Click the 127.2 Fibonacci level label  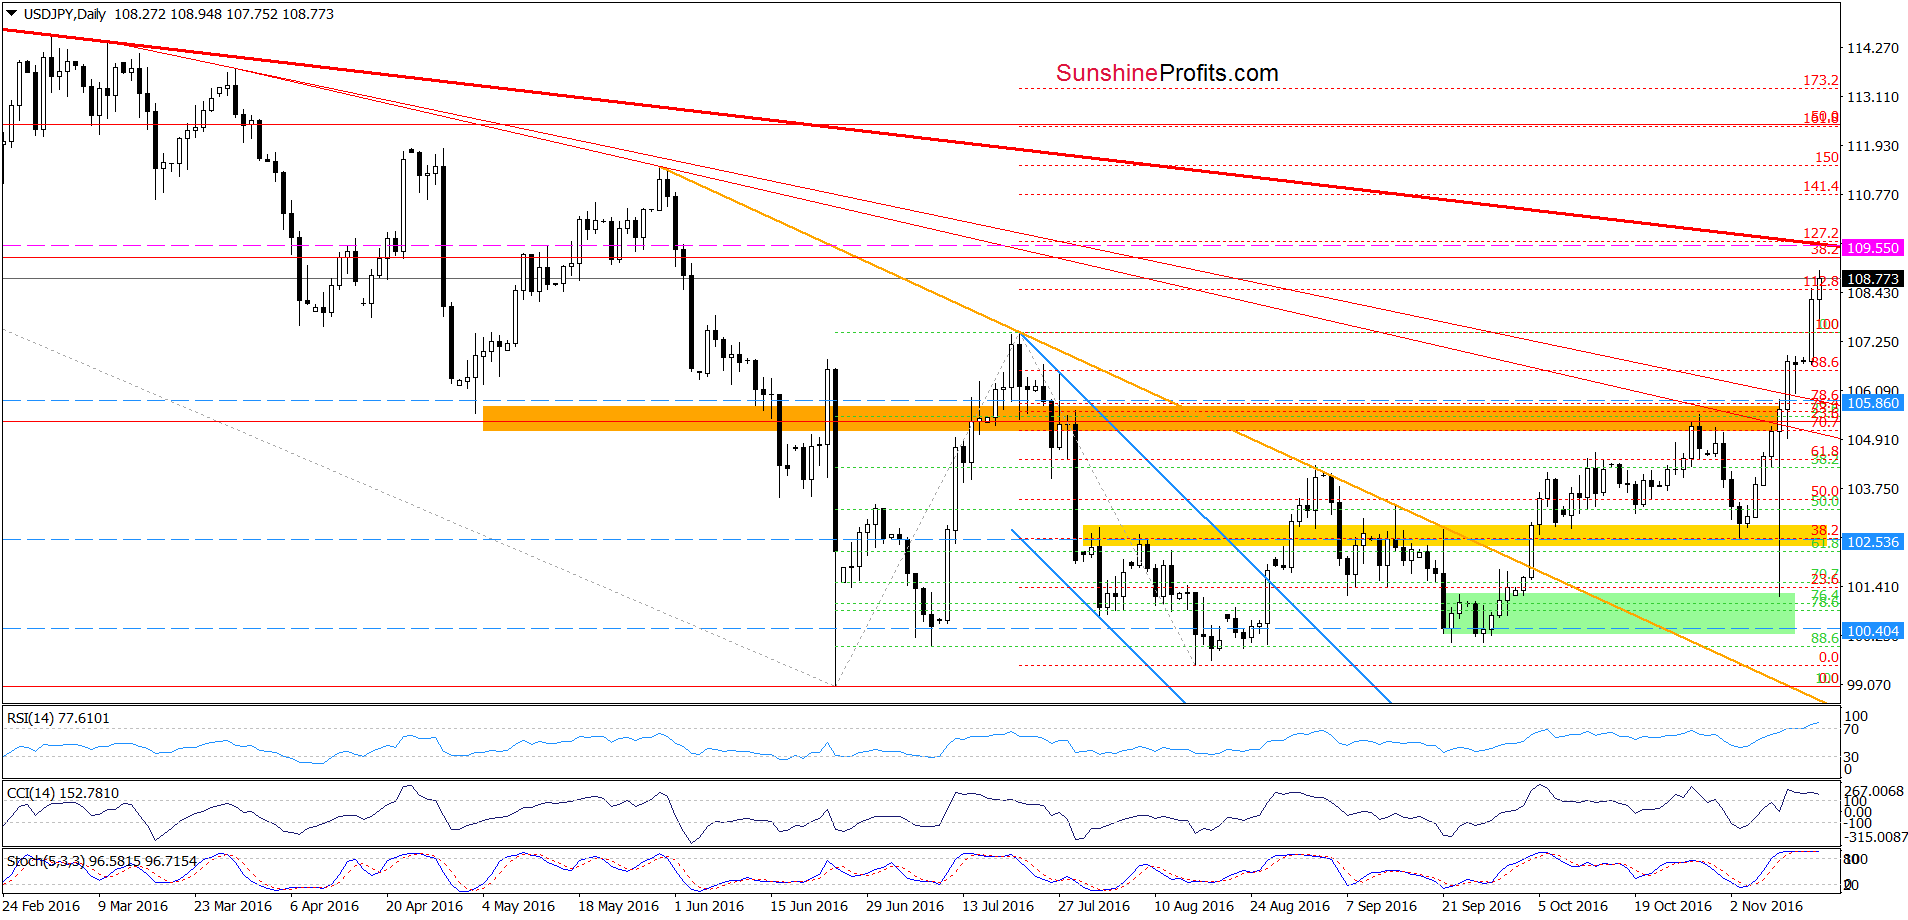pos(1821,233)
